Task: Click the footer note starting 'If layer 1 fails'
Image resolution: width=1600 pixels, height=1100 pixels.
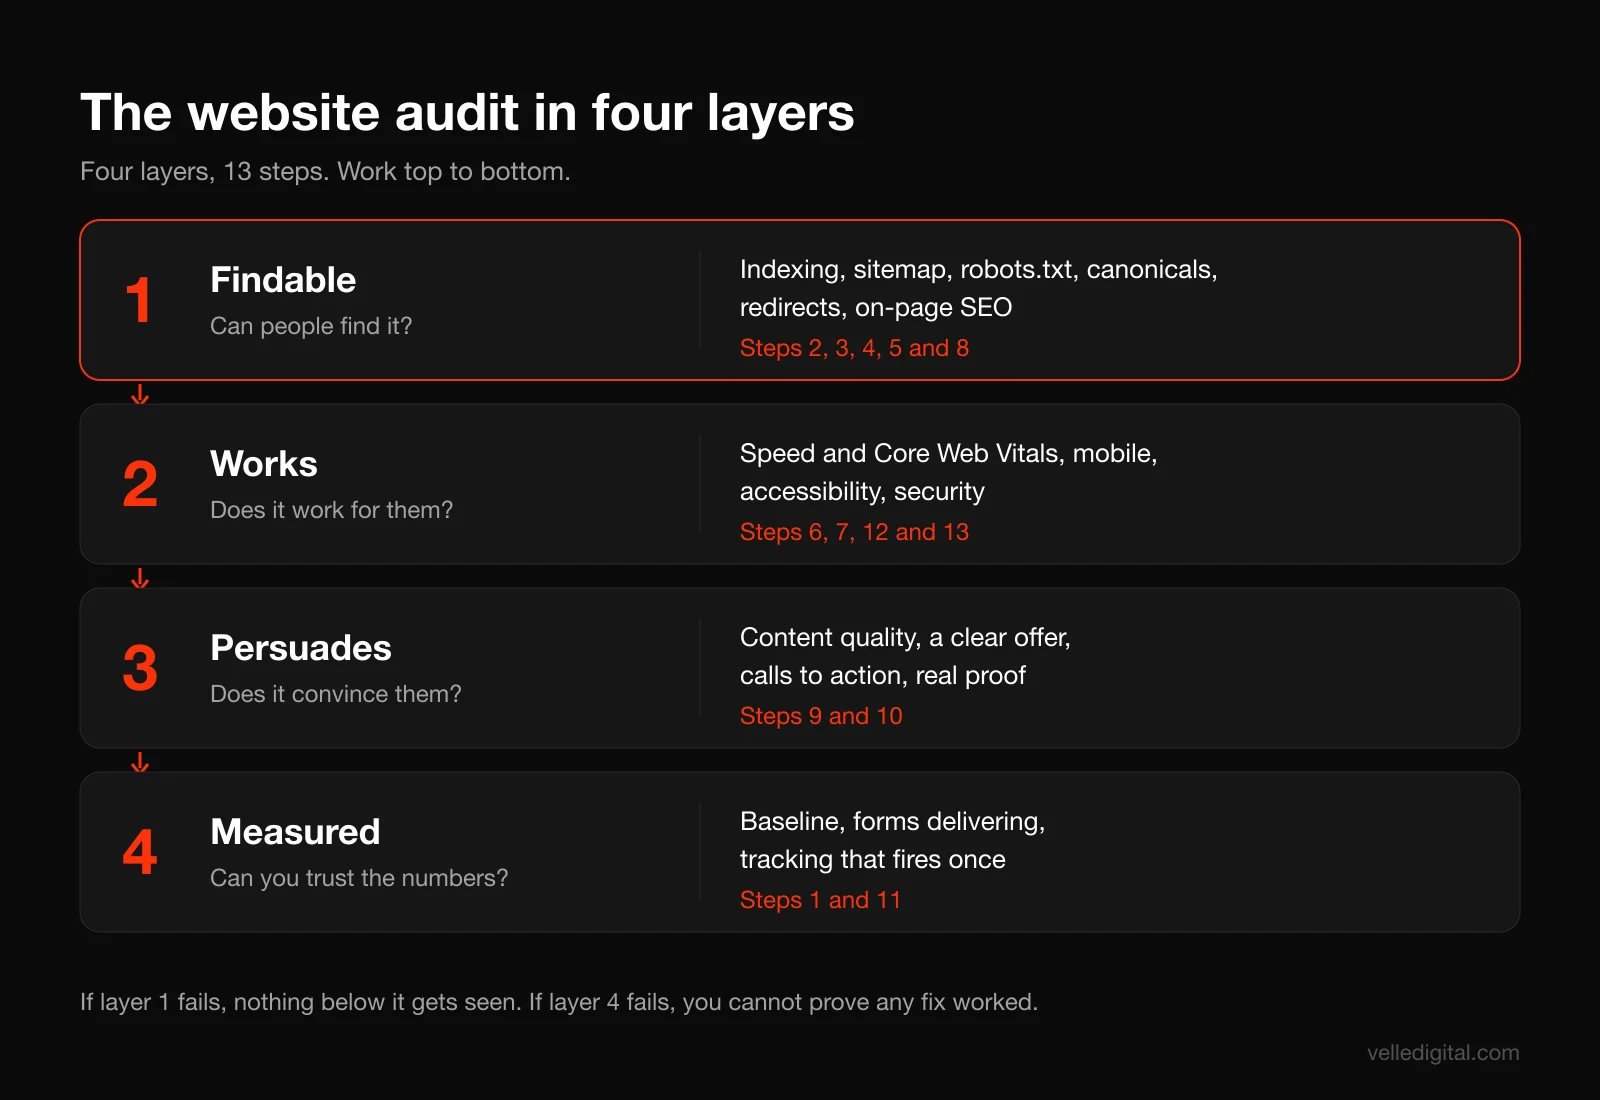Action: (559, 1002)
